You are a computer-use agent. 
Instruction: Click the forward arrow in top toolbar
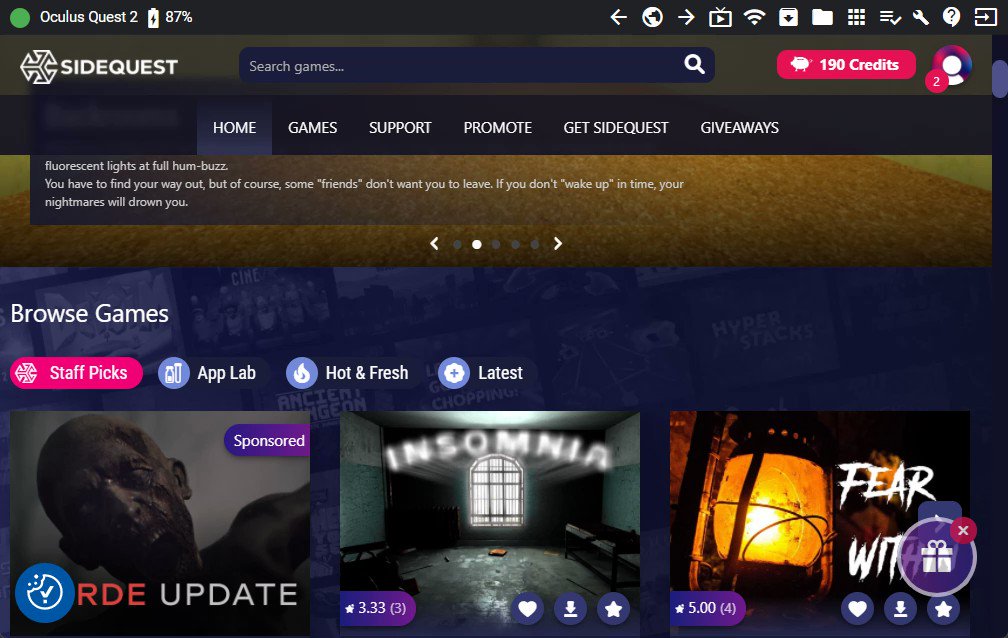coord(686,17)
